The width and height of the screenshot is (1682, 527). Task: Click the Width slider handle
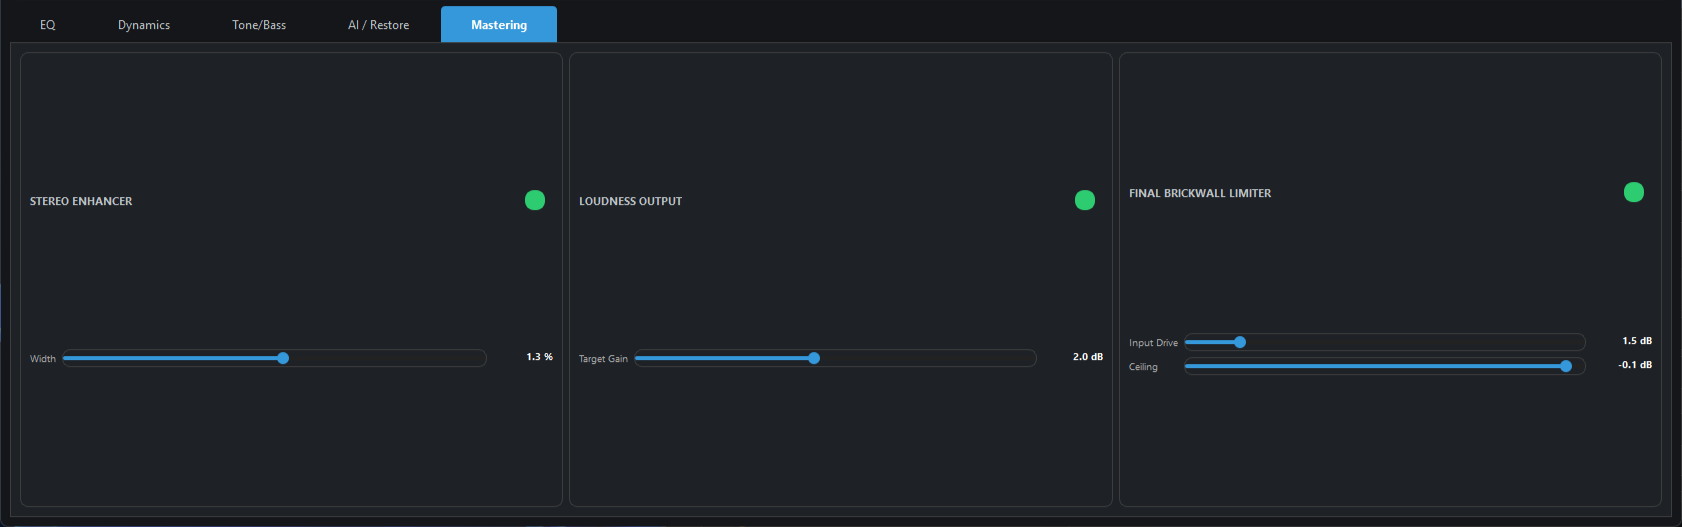283,358
